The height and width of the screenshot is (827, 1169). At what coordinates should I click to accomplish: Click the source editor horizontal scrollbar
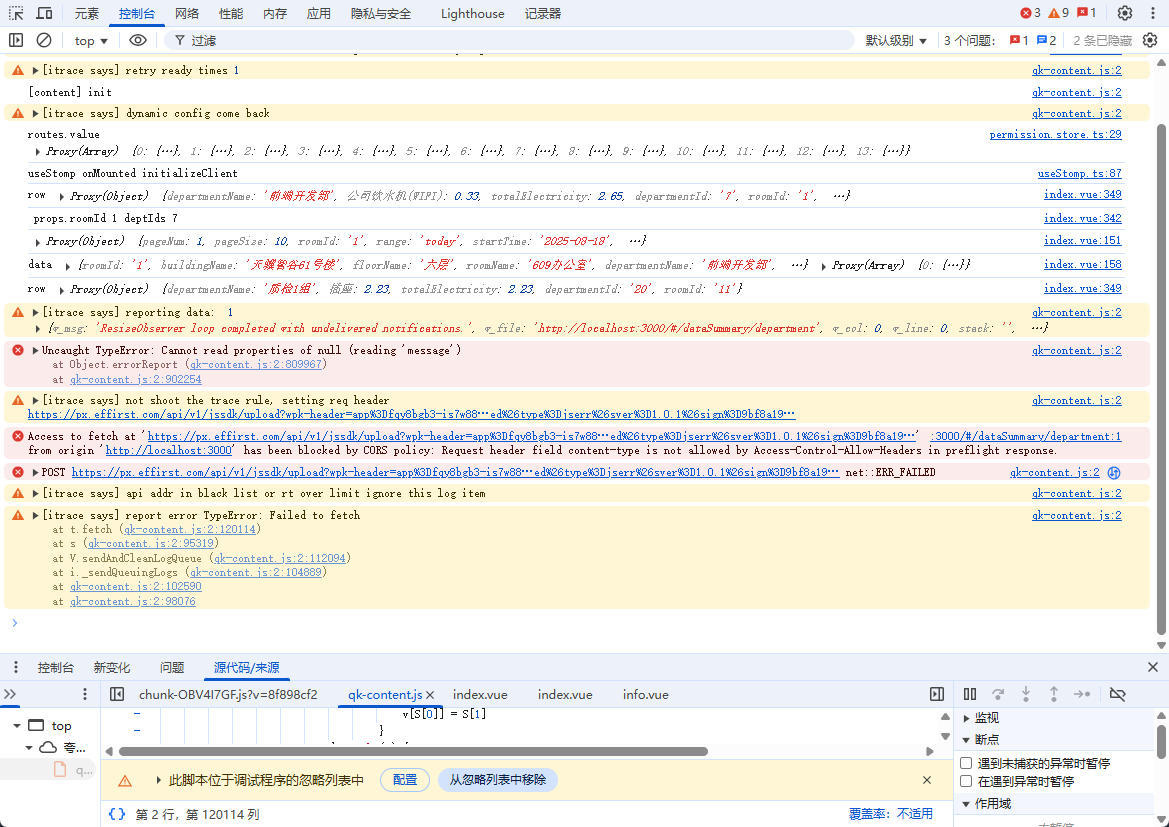(413, 752)
